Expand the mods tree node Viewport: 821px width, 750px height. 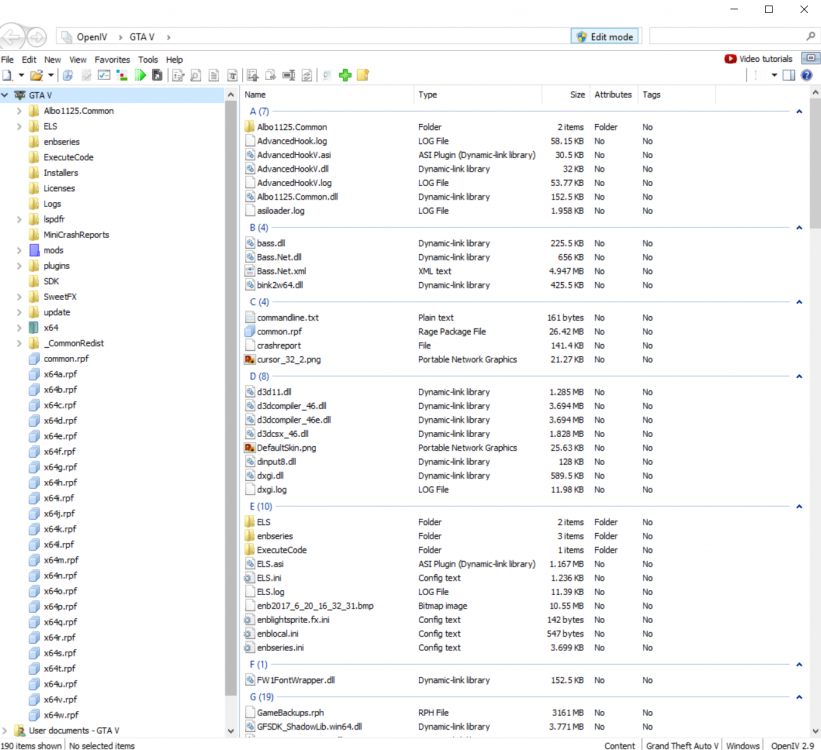(18, 249)
